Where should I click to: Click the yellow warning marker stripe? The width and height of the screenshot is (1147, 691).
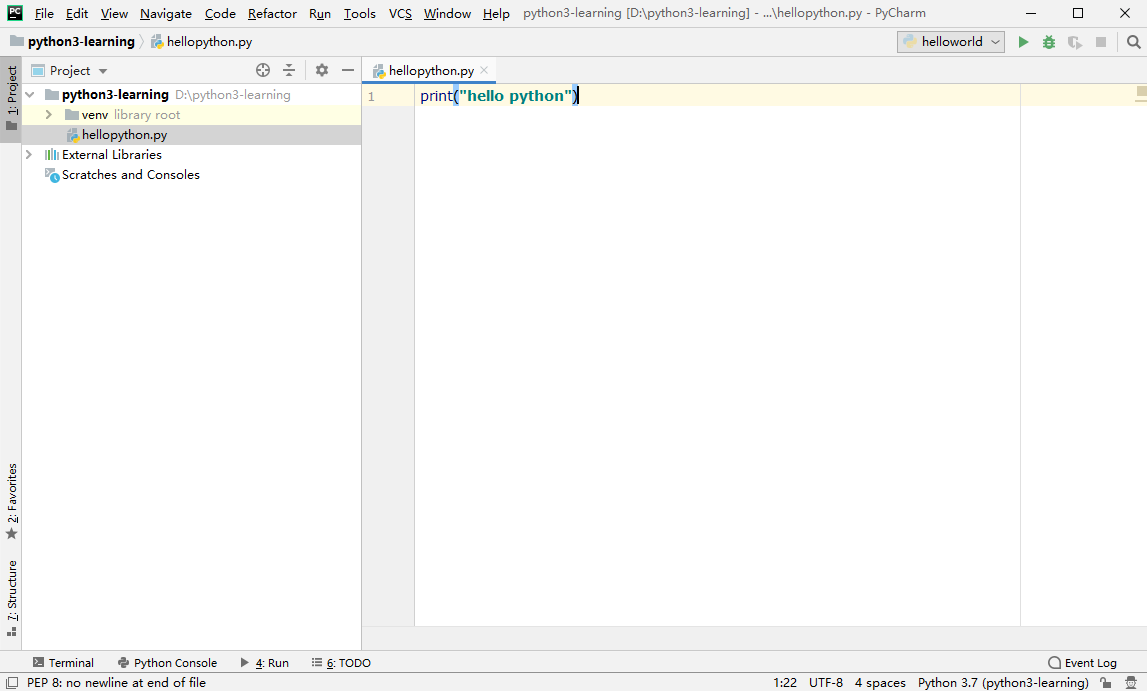pos(1141,92)
